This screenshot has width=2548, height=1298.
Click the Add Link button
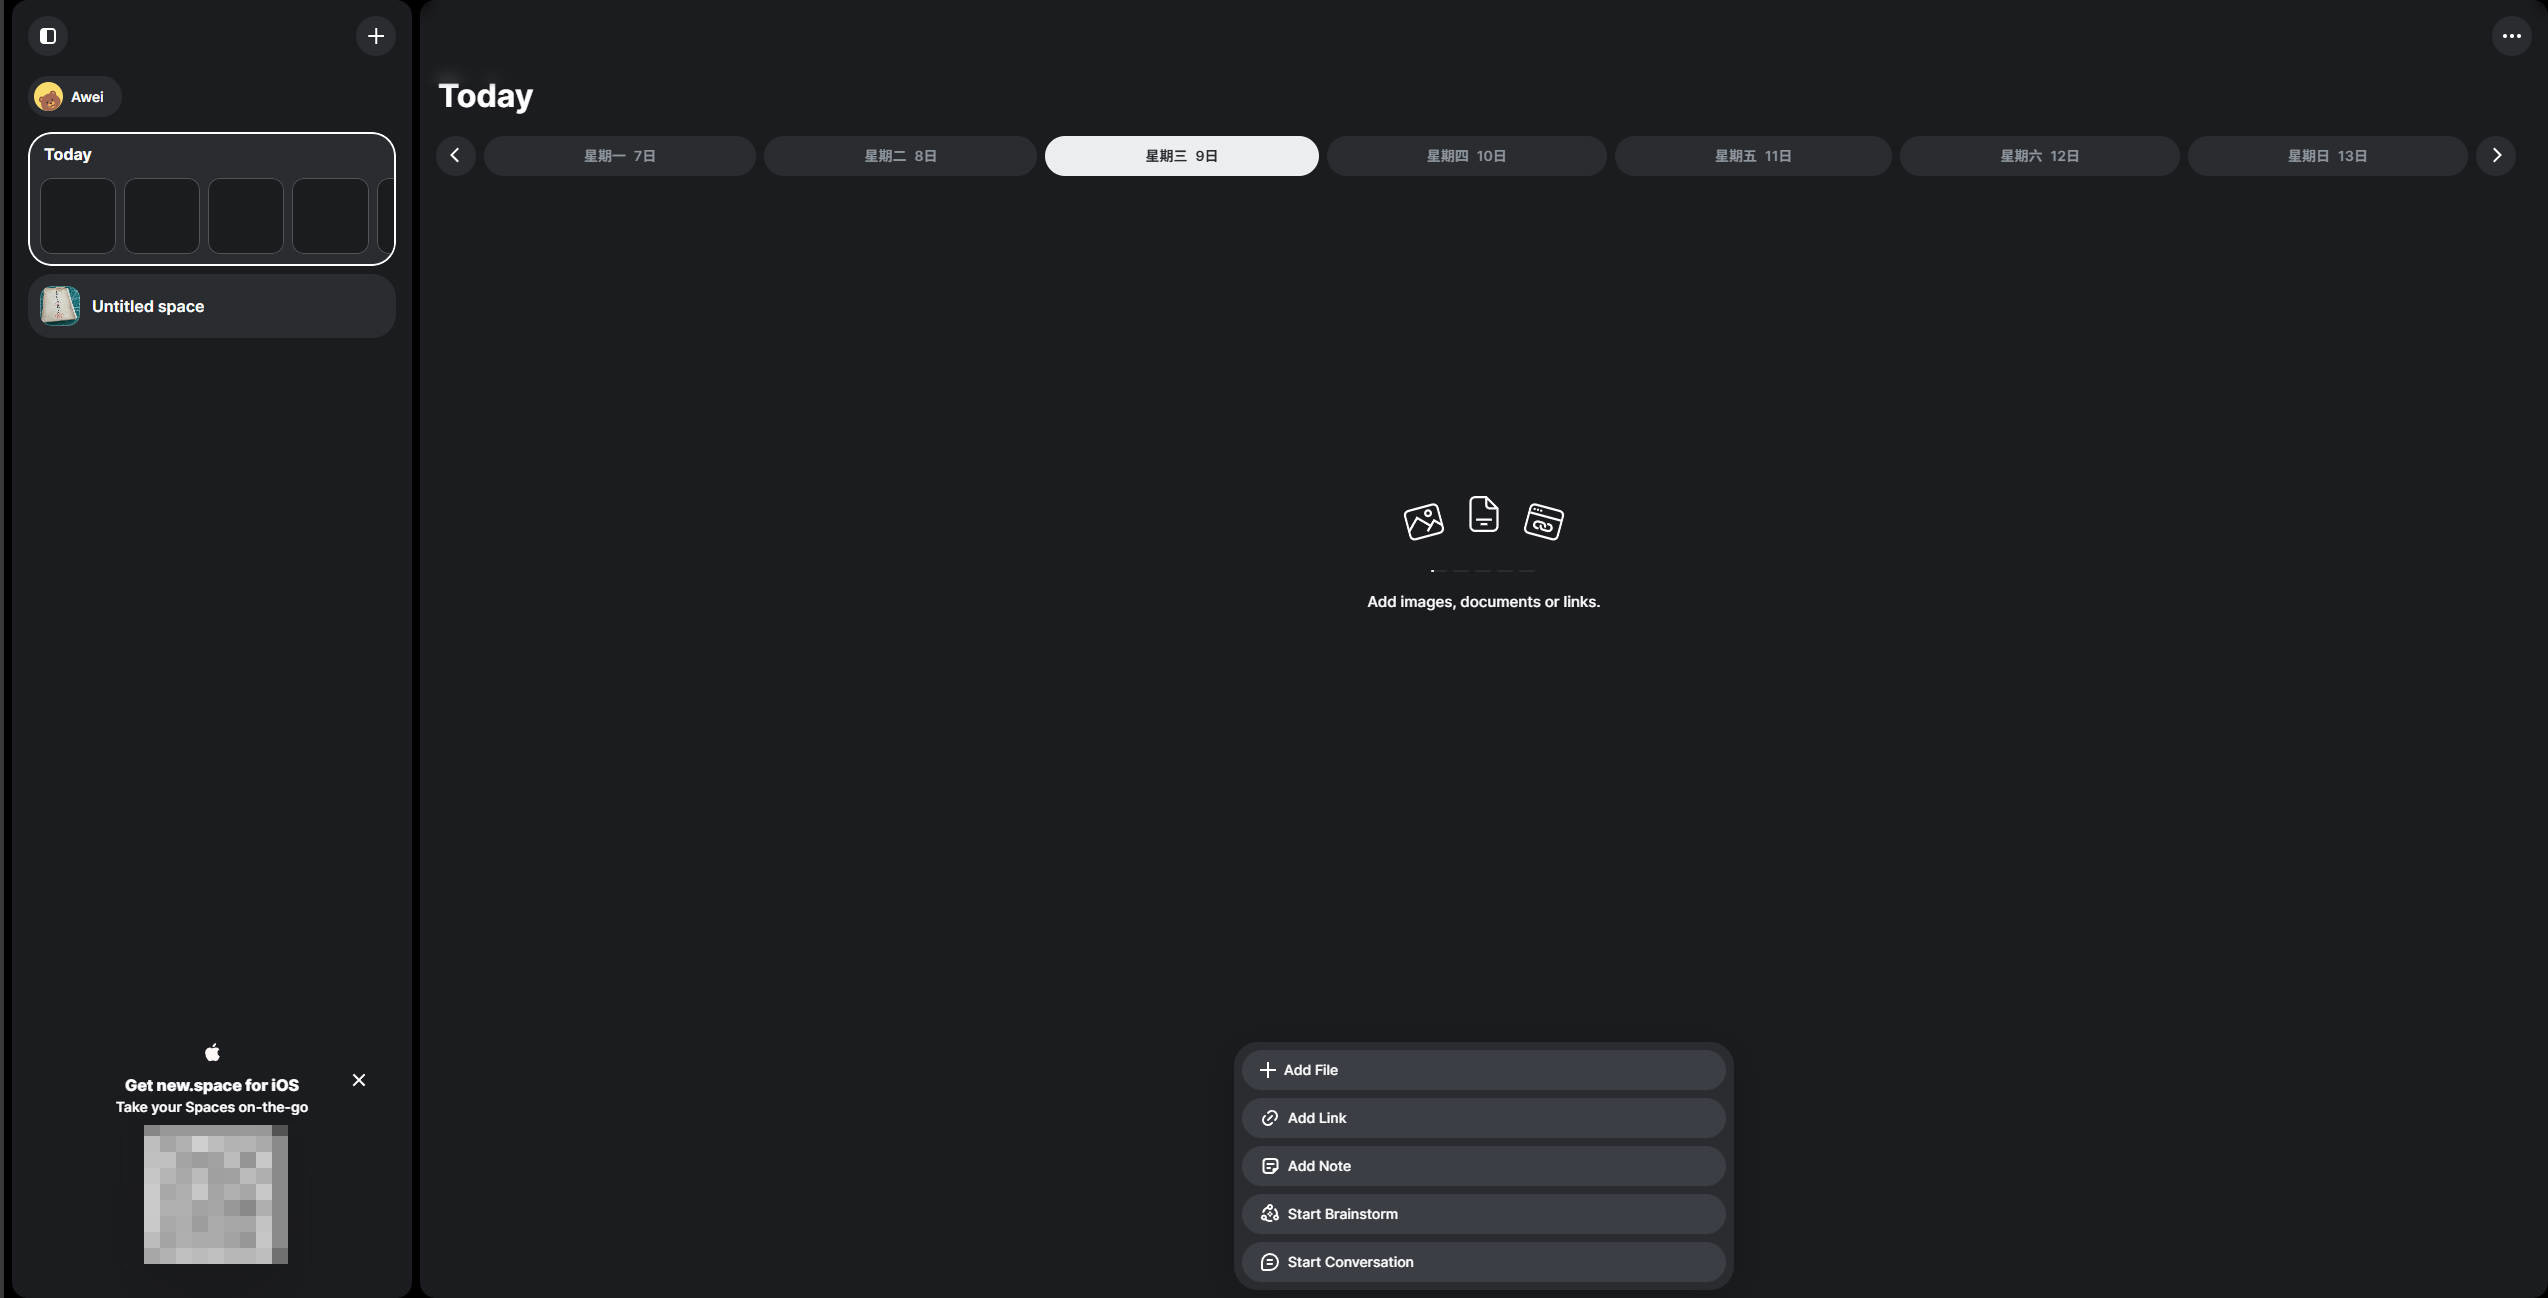point(1484,1118)
